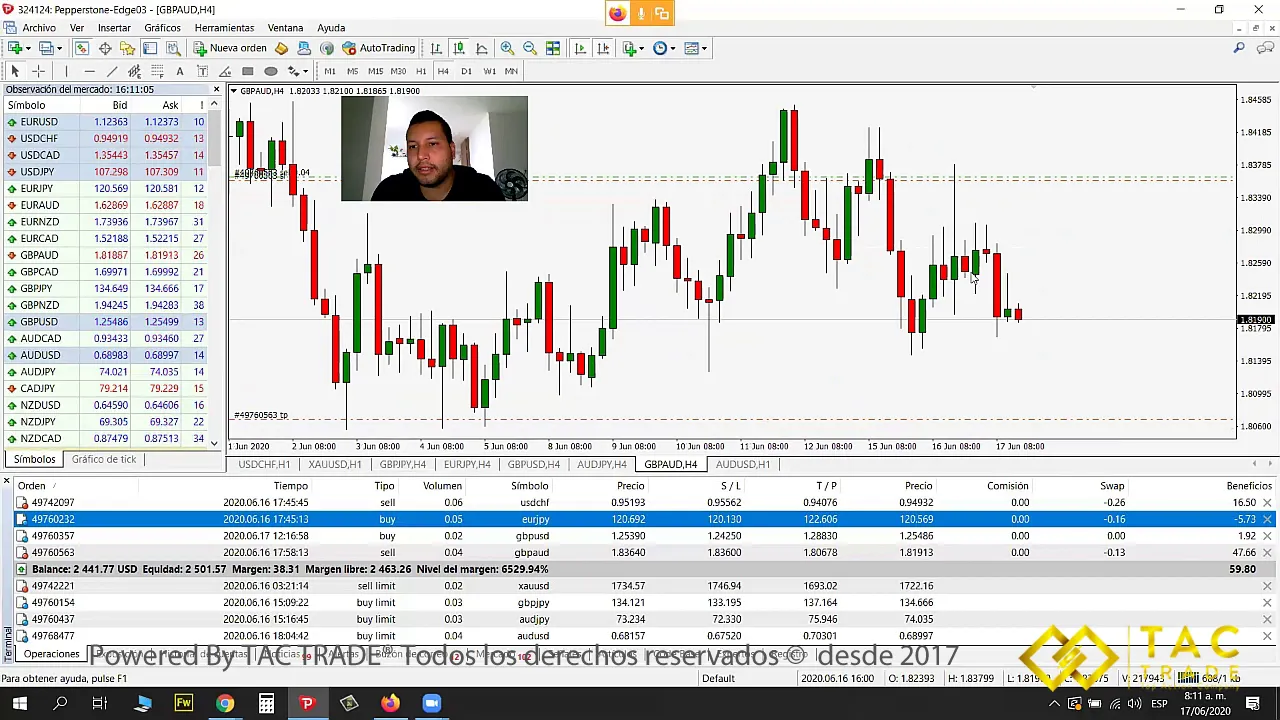The image size is (1280, 720).
Task: Switch chart to bar chart style
Action: [x=436, y=48]
